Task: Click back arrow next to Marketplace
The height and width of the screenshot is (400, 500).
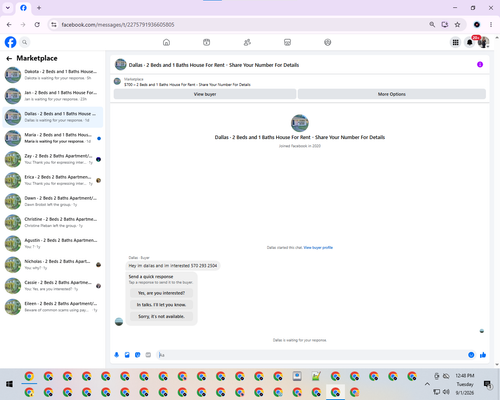Action: pos(9,59)
